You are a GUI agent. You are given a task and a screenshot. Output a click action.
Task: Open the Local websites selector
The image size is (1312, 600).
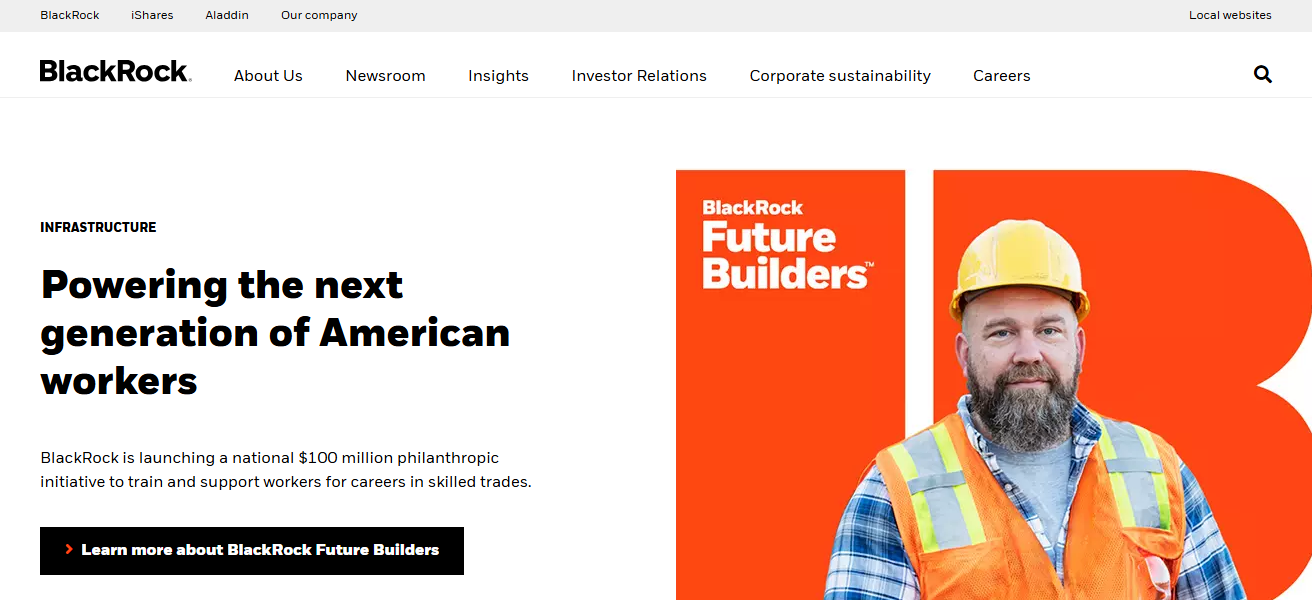(x=1230, y=15)
